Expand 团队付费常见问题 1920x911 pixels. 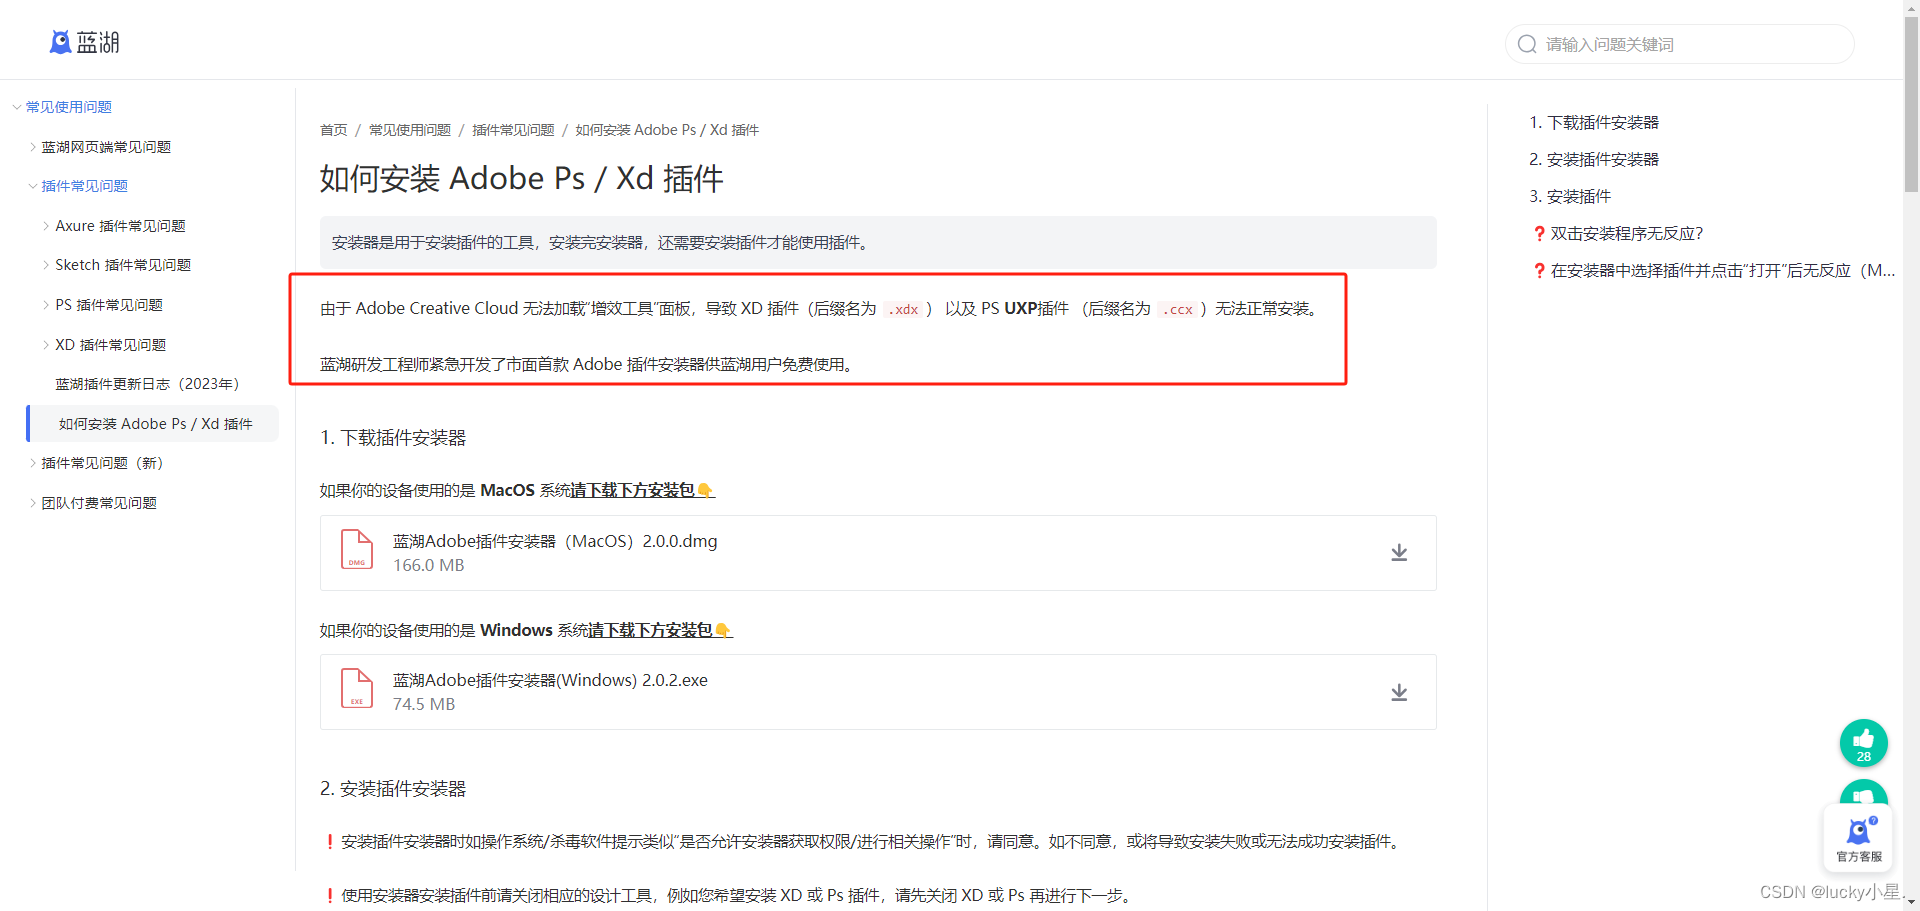33,503
